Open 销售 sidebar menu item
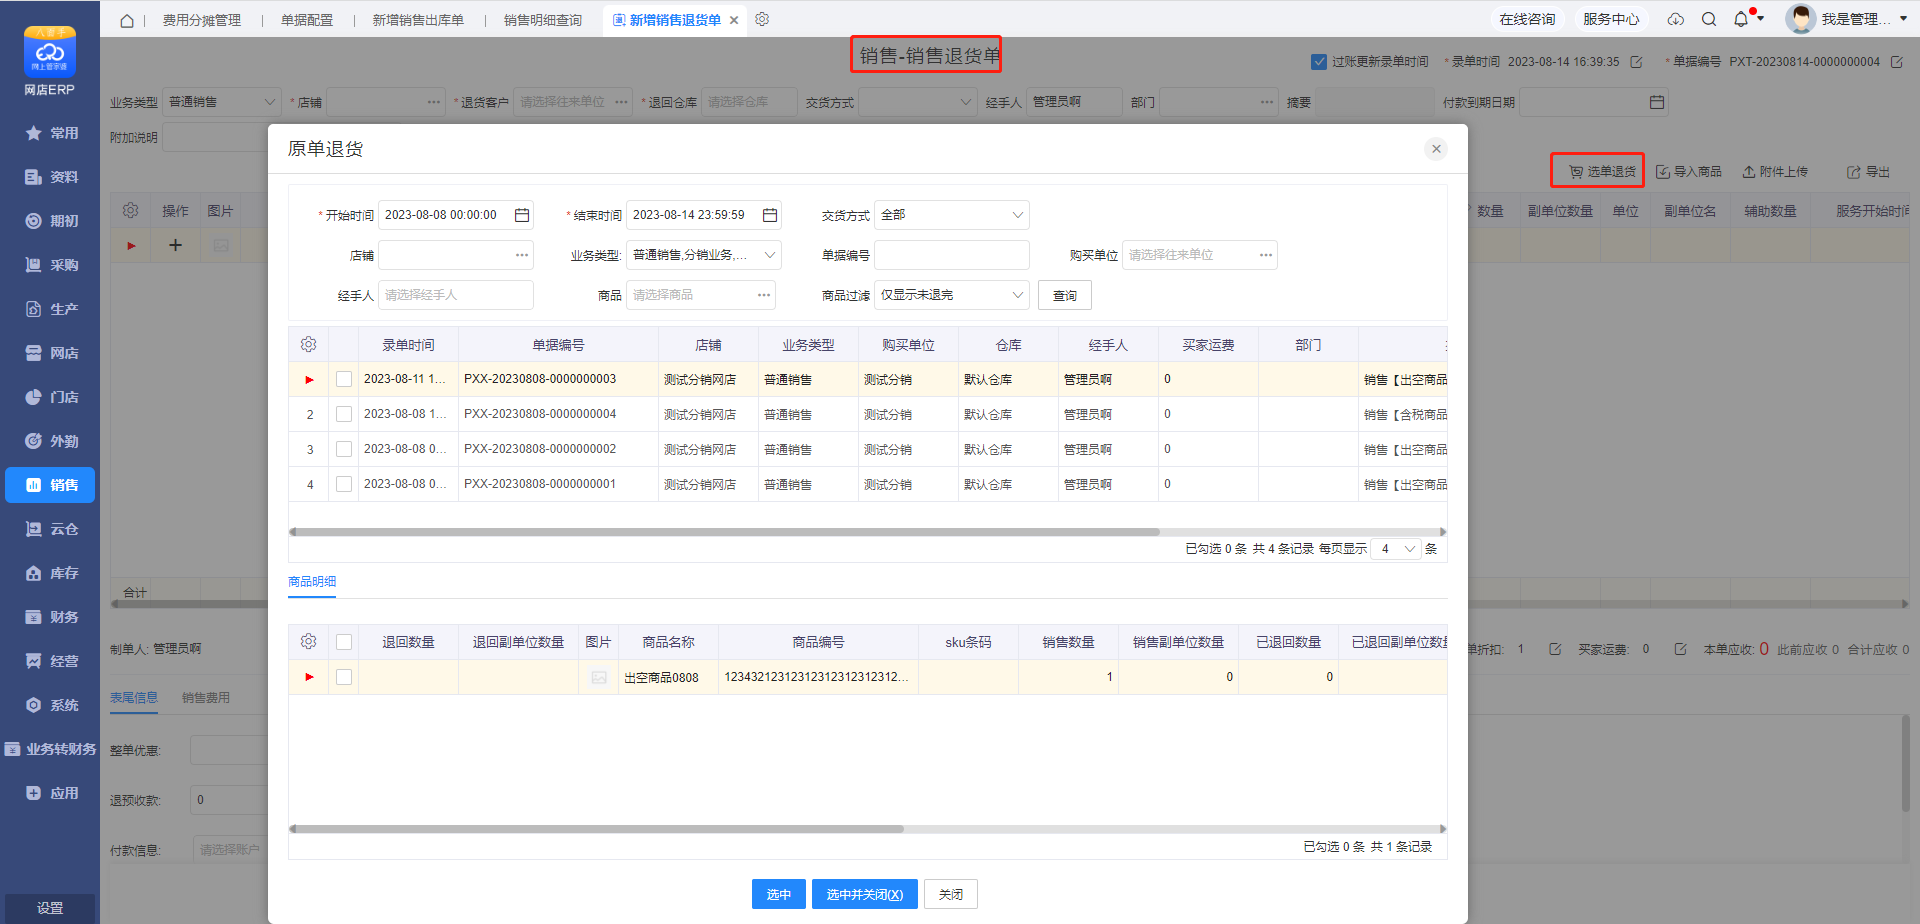1920x924 pixels. click(x=50, y=485)
